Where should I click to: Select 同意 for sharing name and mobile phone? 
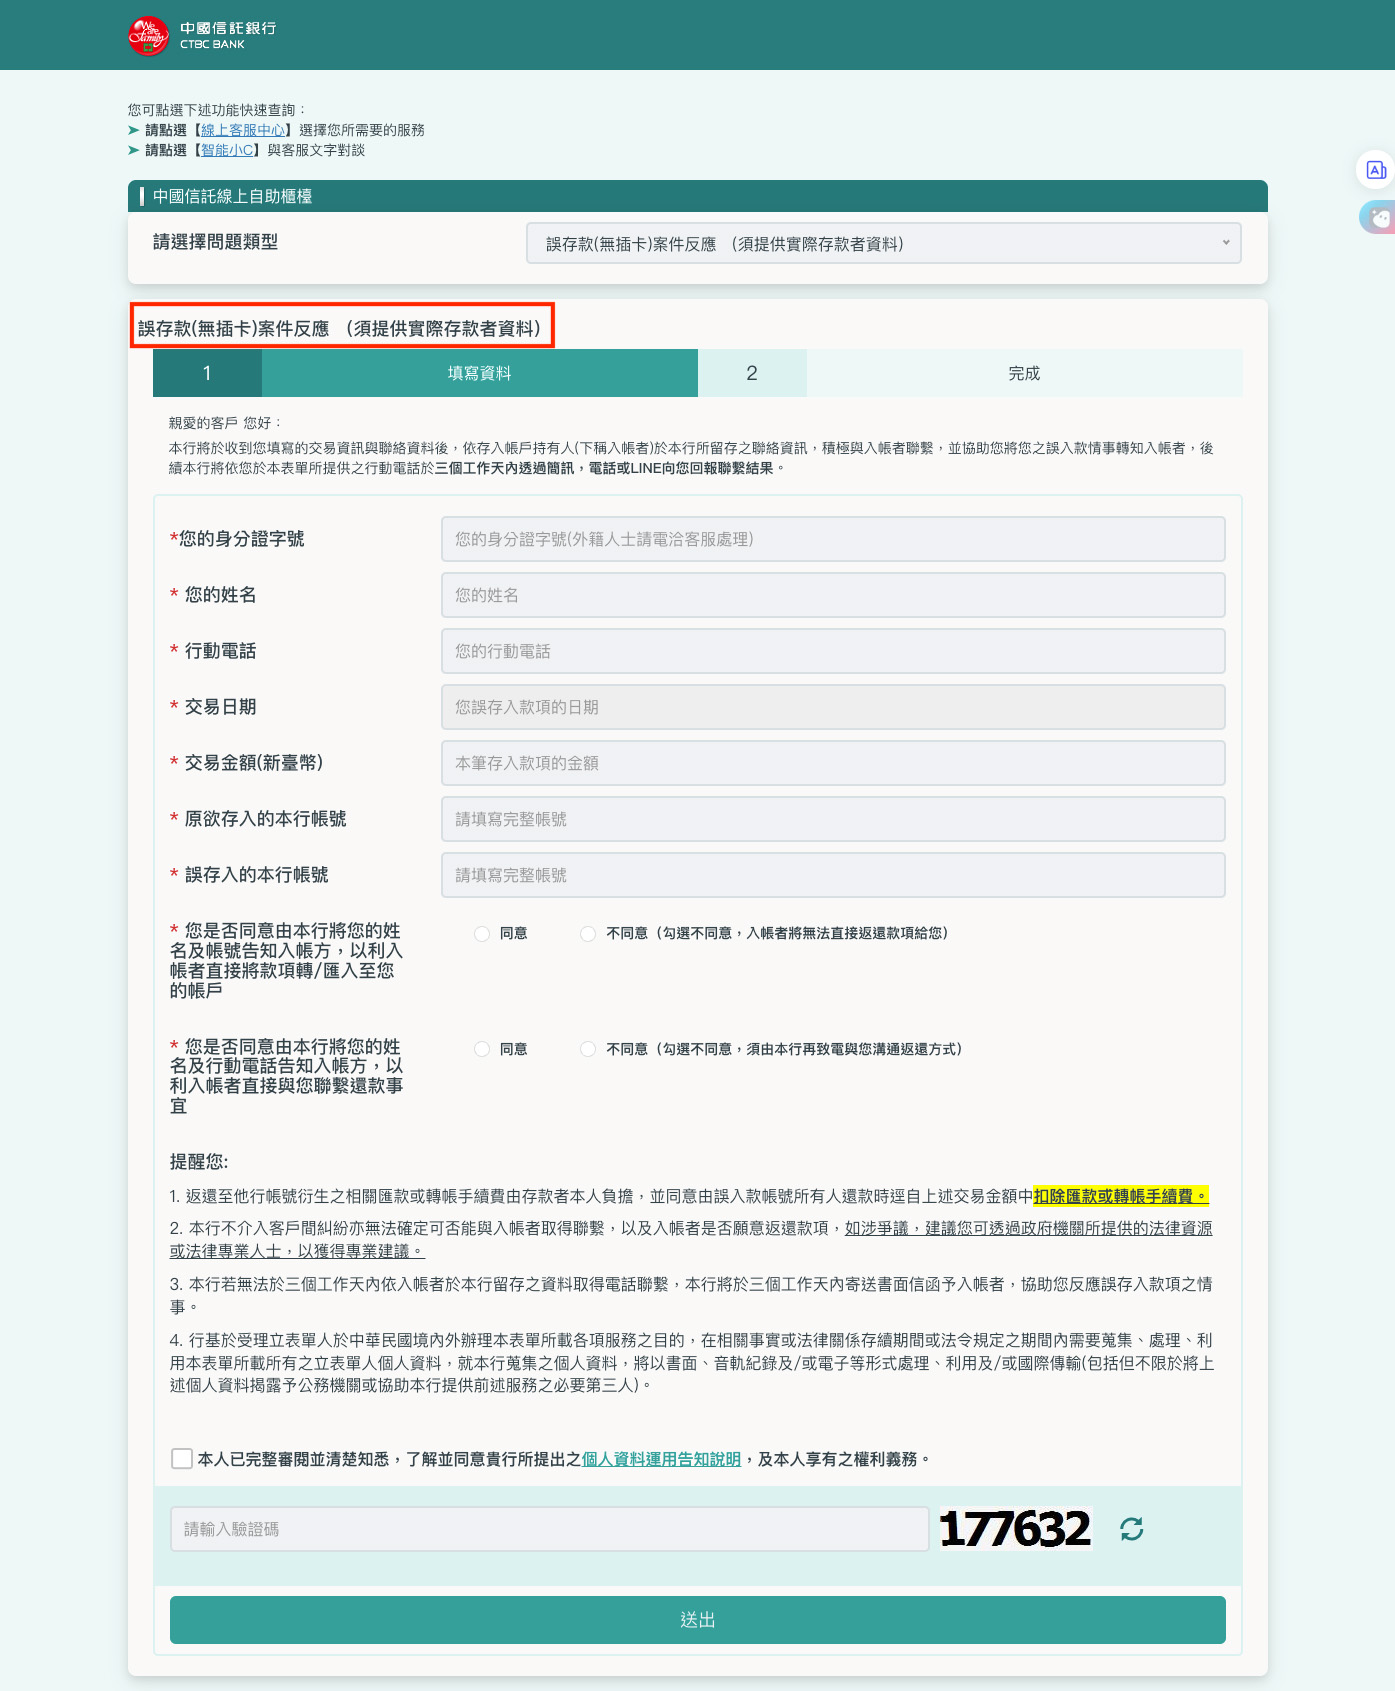coord(482,1049)
